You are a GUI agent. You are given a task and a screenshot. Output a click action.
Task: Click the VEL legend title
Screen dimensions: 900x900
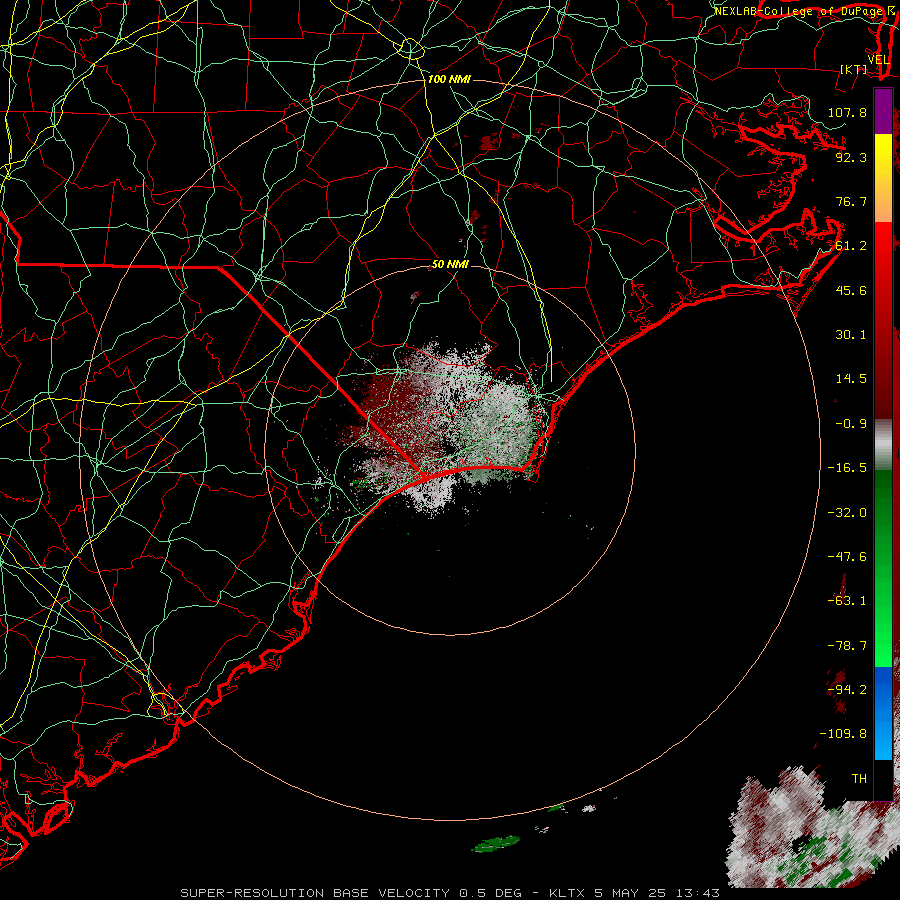(879, 60)
